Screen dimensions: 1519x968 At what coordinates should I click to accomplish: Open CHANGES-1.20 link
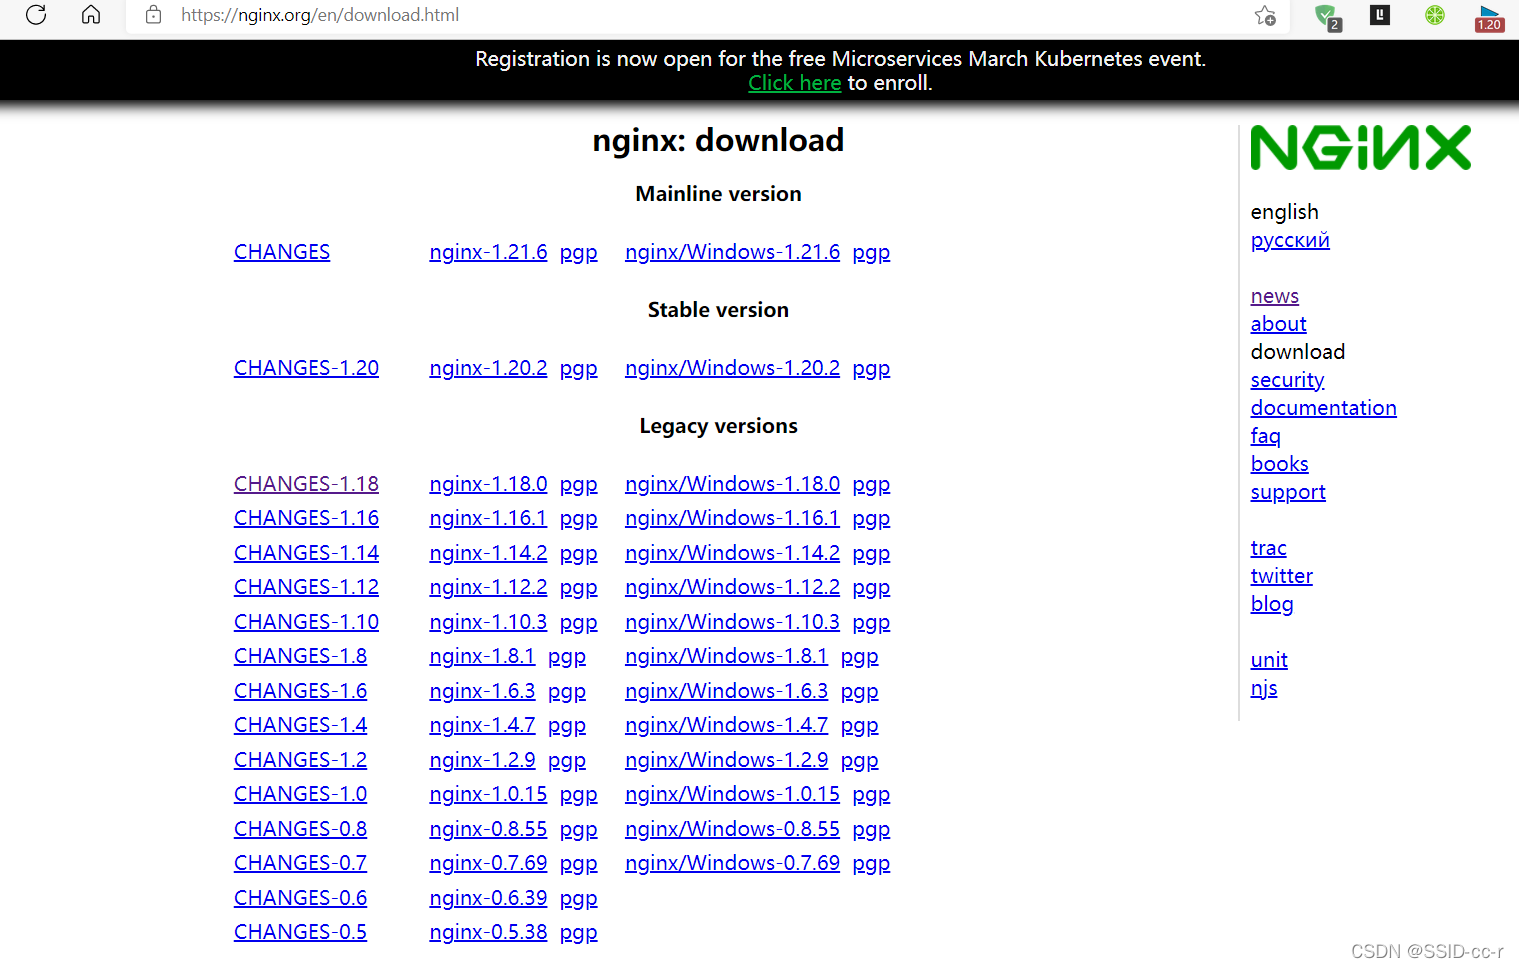pyautogui.click(x=306, y=368)
